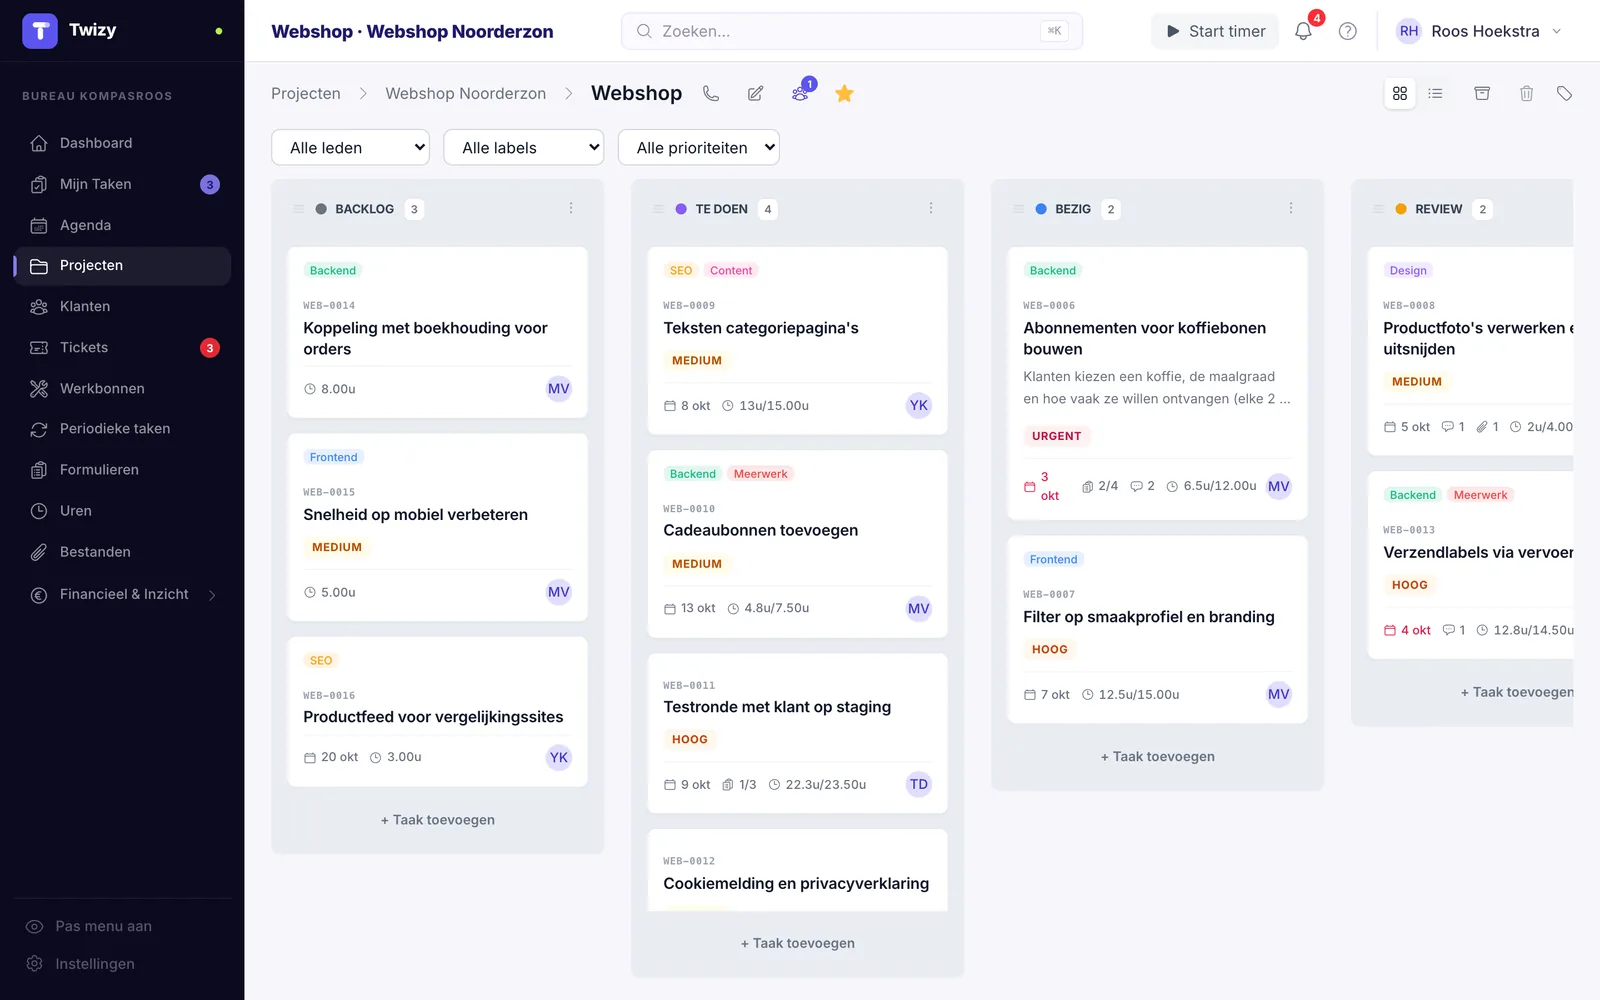Viewport: 1600px width, 1000px height.
Task: Open Bezig column options menu
Action: pos(1291,208)
